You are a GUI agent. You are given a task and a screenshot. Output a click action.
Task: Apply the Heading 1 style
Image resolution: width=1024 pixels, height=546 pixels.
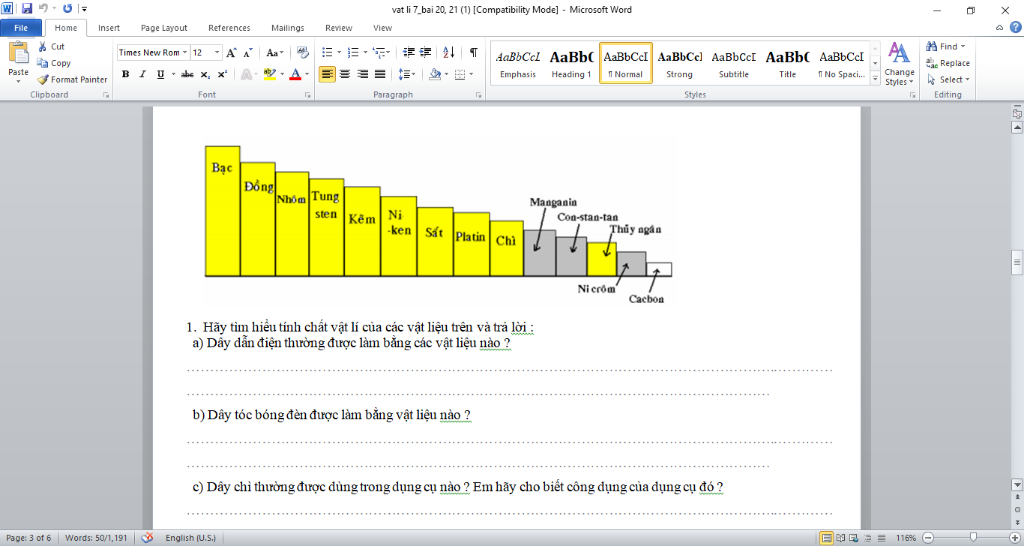click(x=571, y=63)
